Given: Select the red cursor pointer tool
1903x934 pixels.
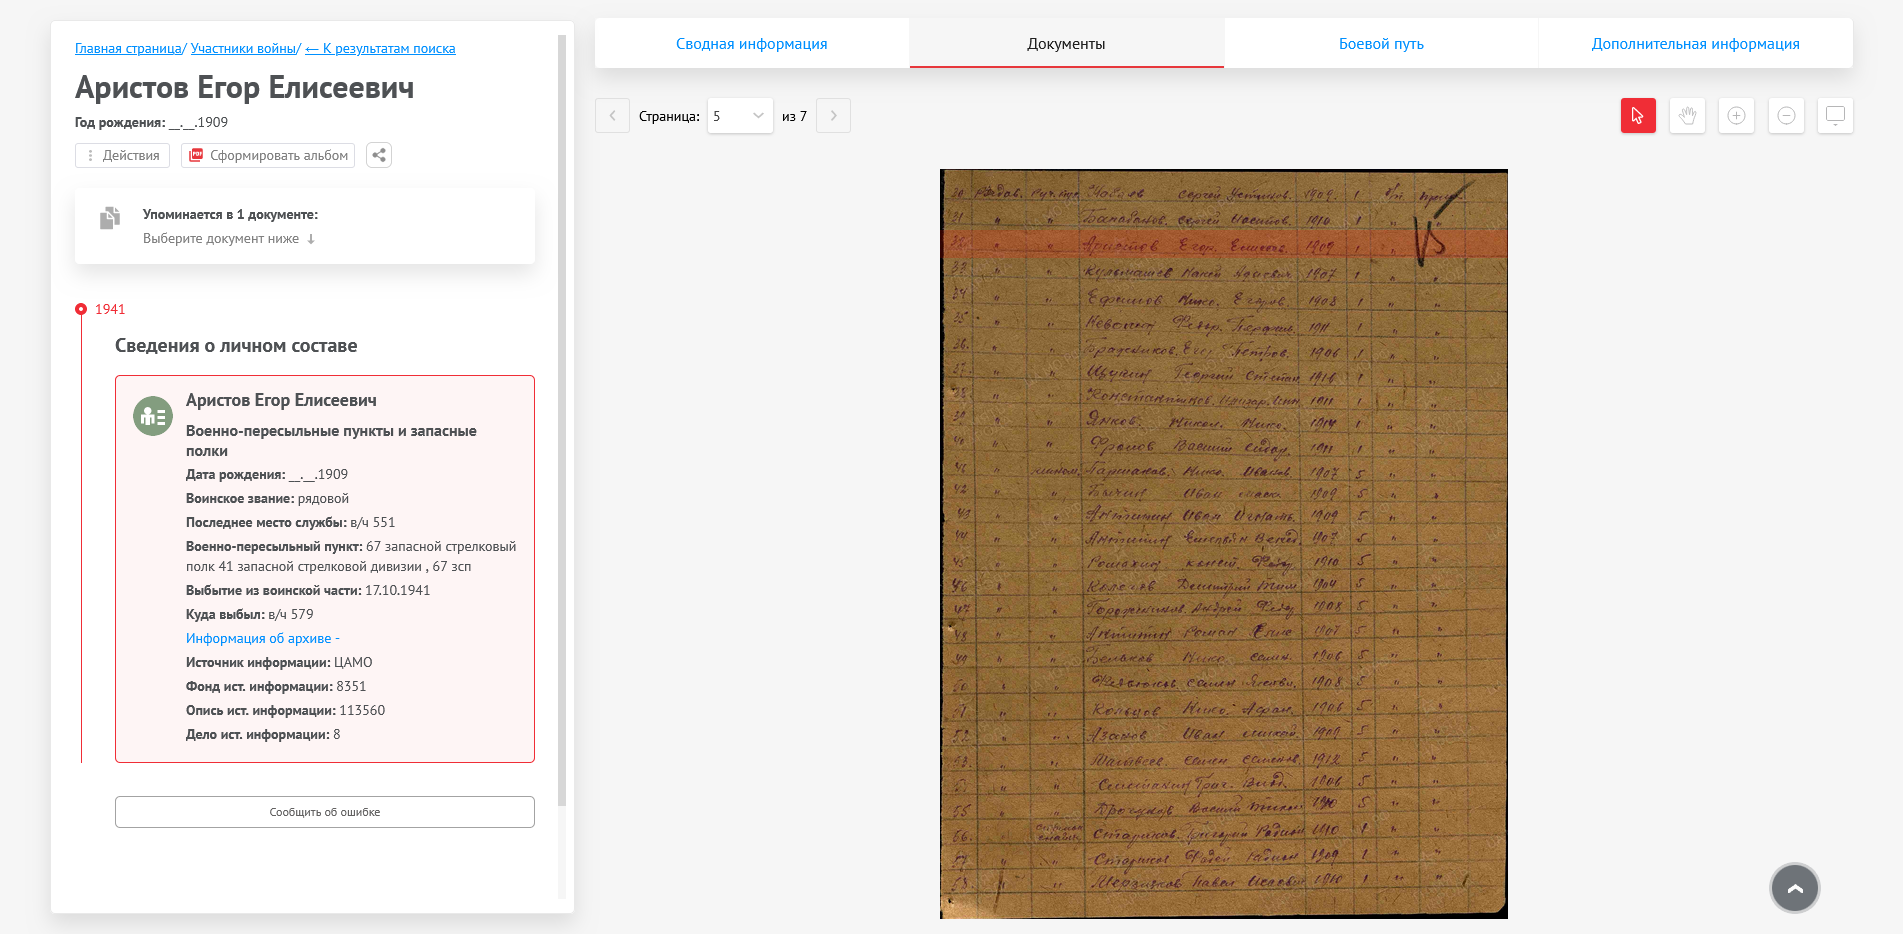Looking at the screenshot, I should pyautogui.click(x=1637, y=116).
